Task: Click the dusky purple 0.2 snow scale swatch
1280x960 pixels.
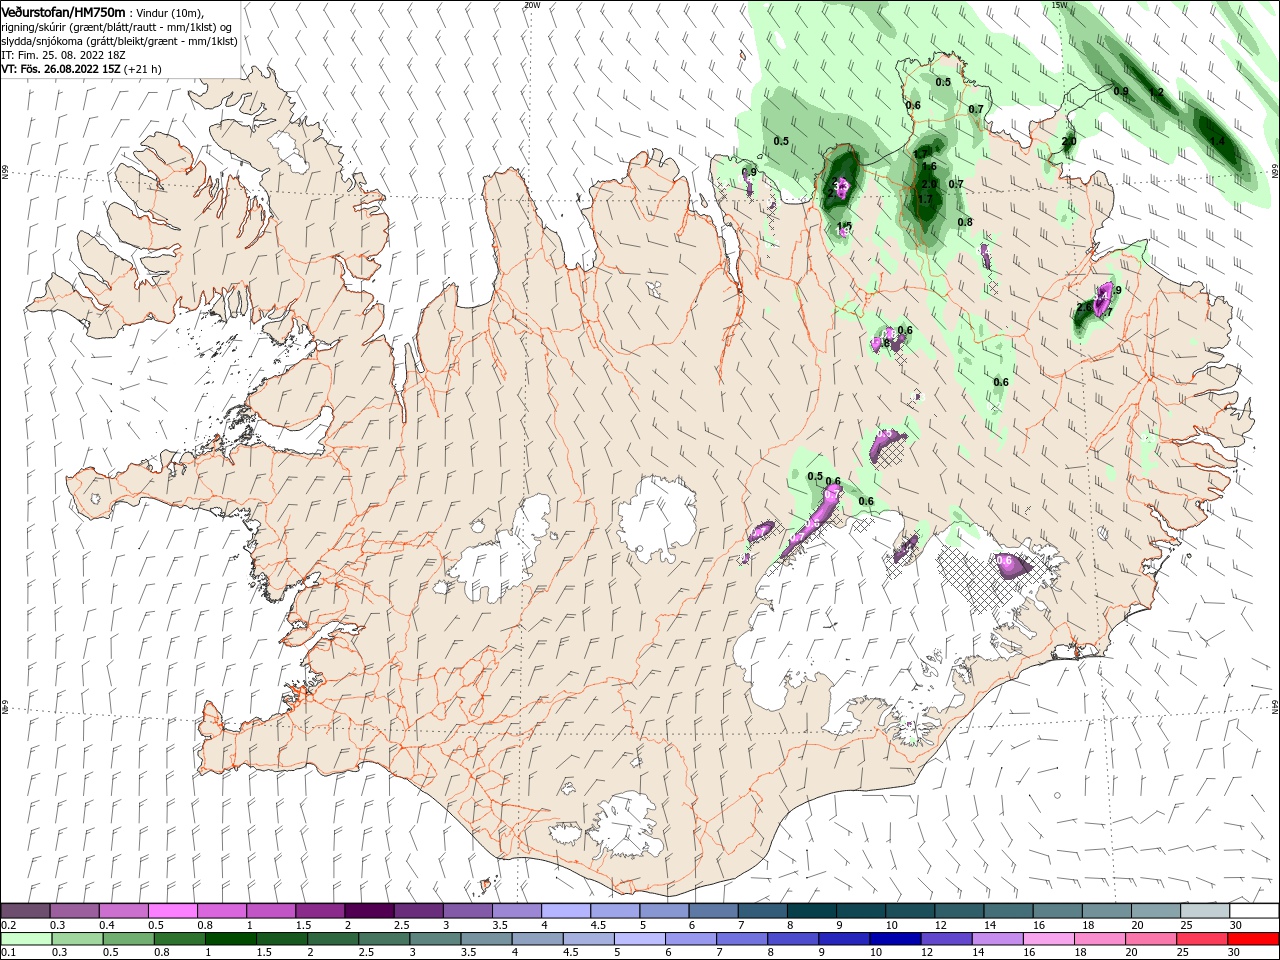Action: (x=25, y=911)
